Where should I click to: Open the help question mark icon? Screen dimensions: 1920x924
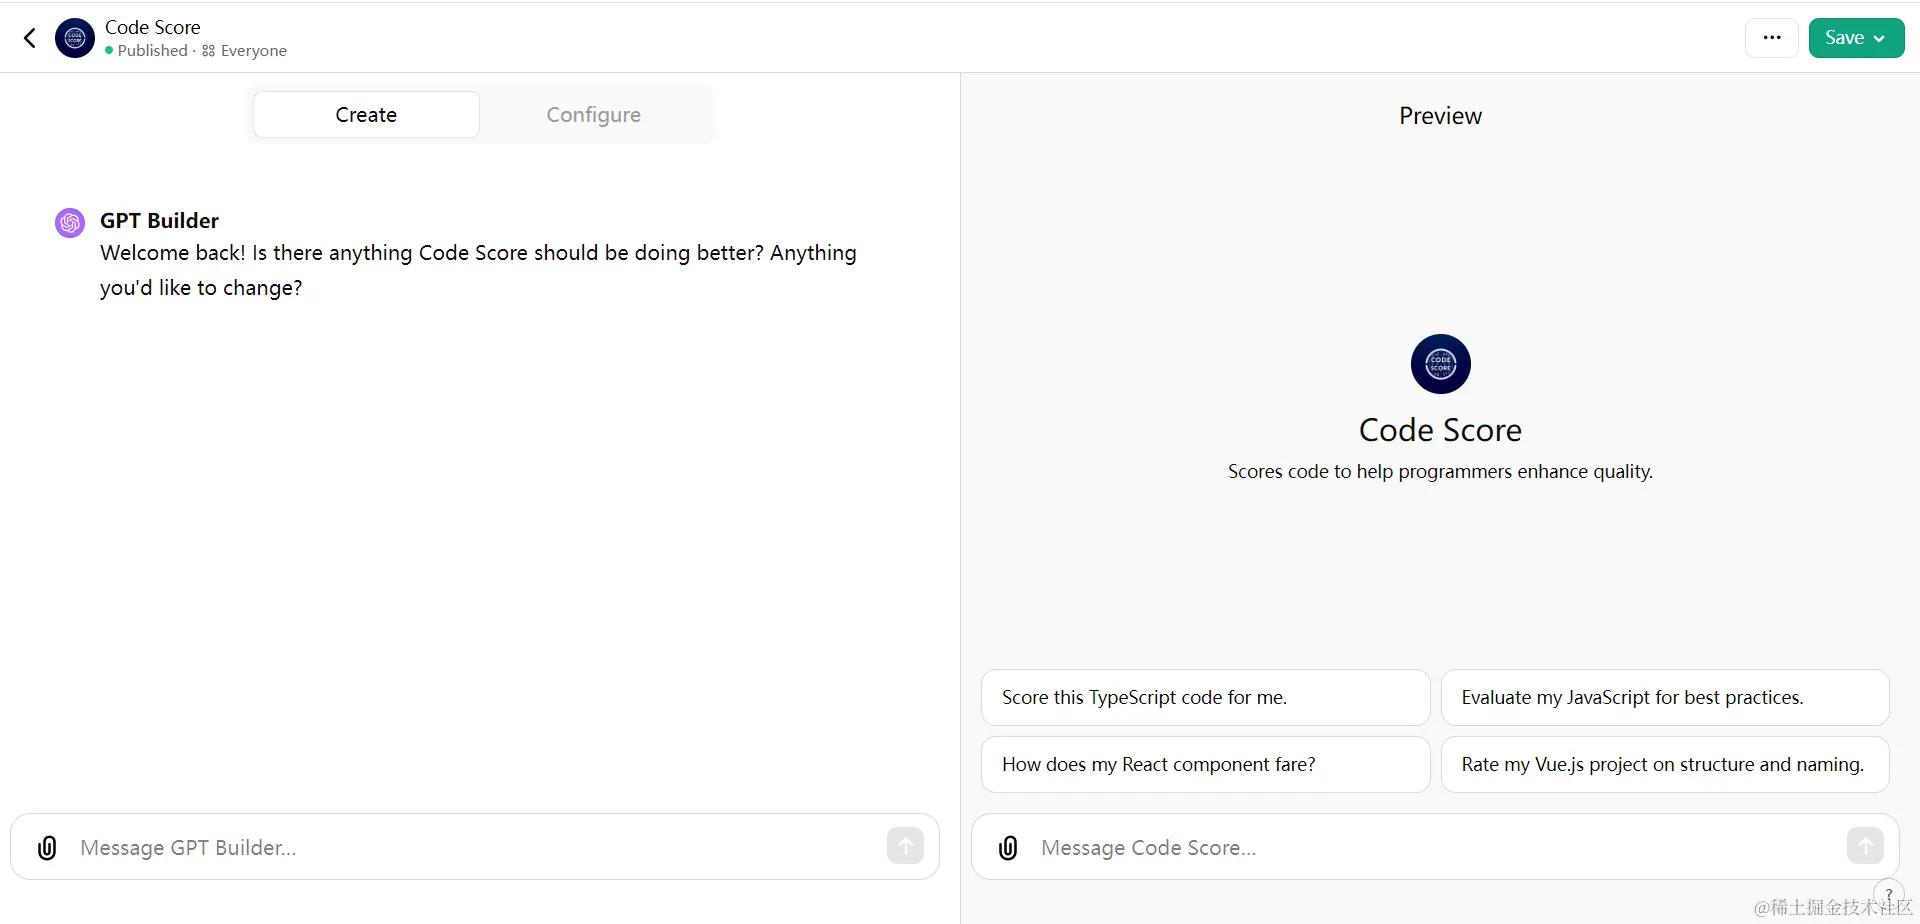tap(1888, 894)
